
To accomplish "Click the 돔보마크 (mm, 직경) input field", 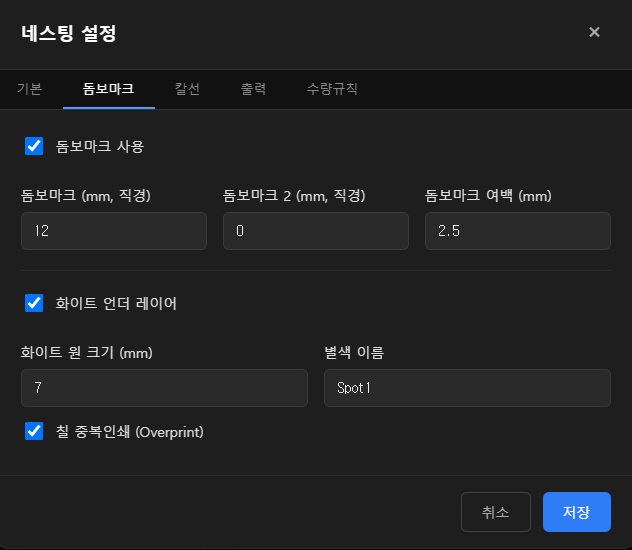I will [114, 231].
